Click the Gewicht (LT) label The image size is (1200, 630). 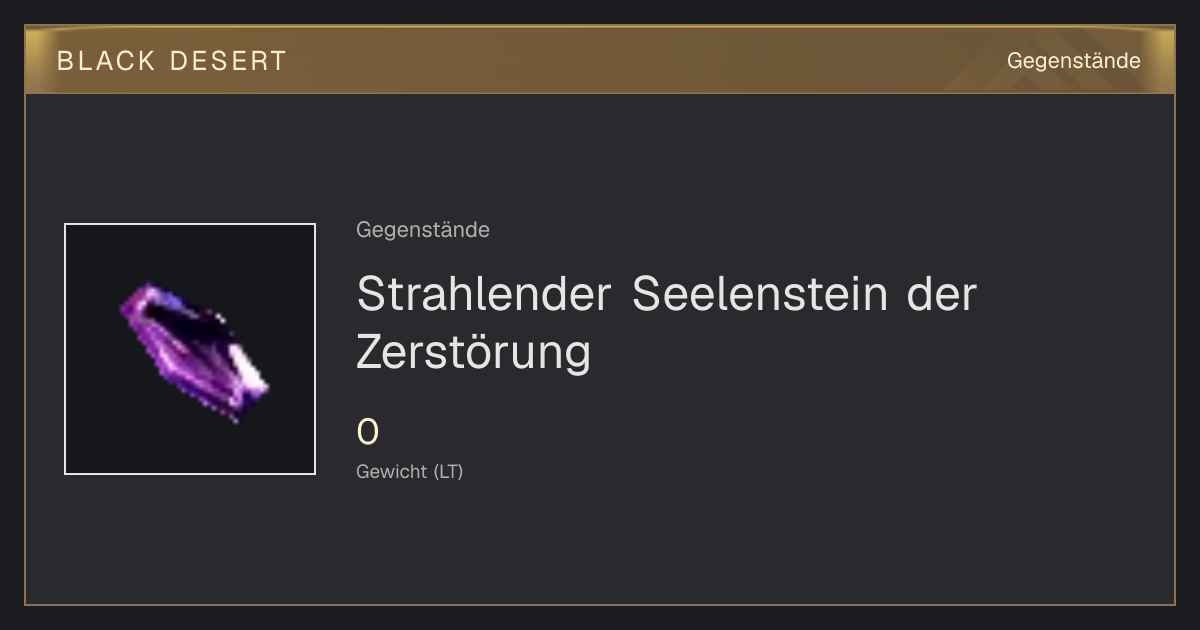tap(410, 471)
